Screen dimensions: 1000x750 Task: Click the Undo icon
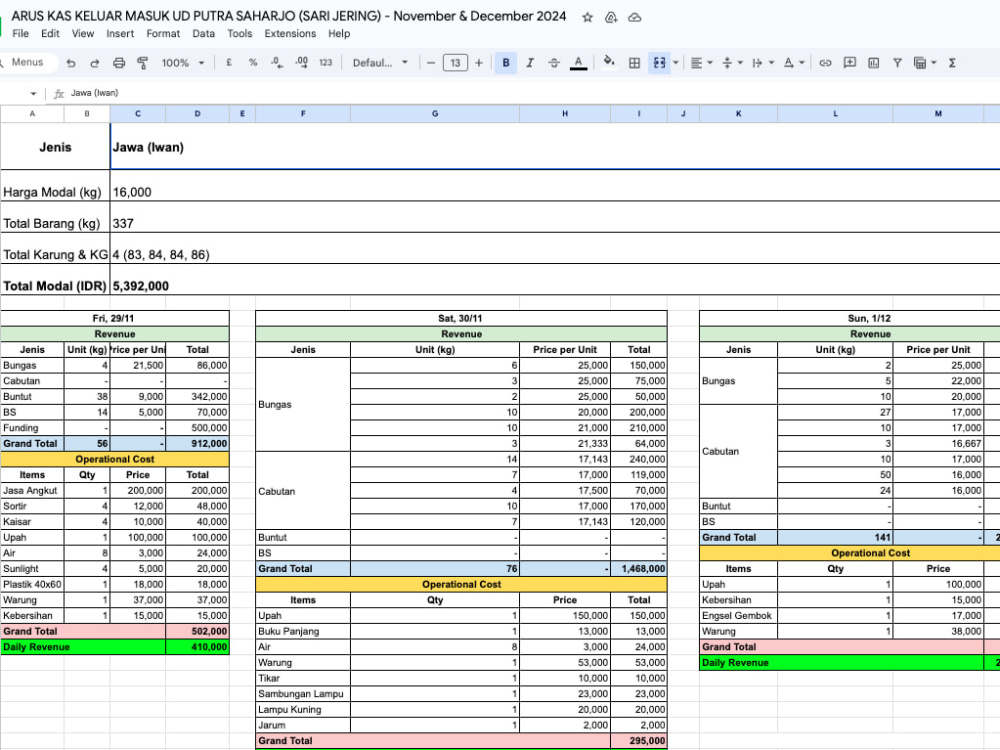tap(71, 62)
